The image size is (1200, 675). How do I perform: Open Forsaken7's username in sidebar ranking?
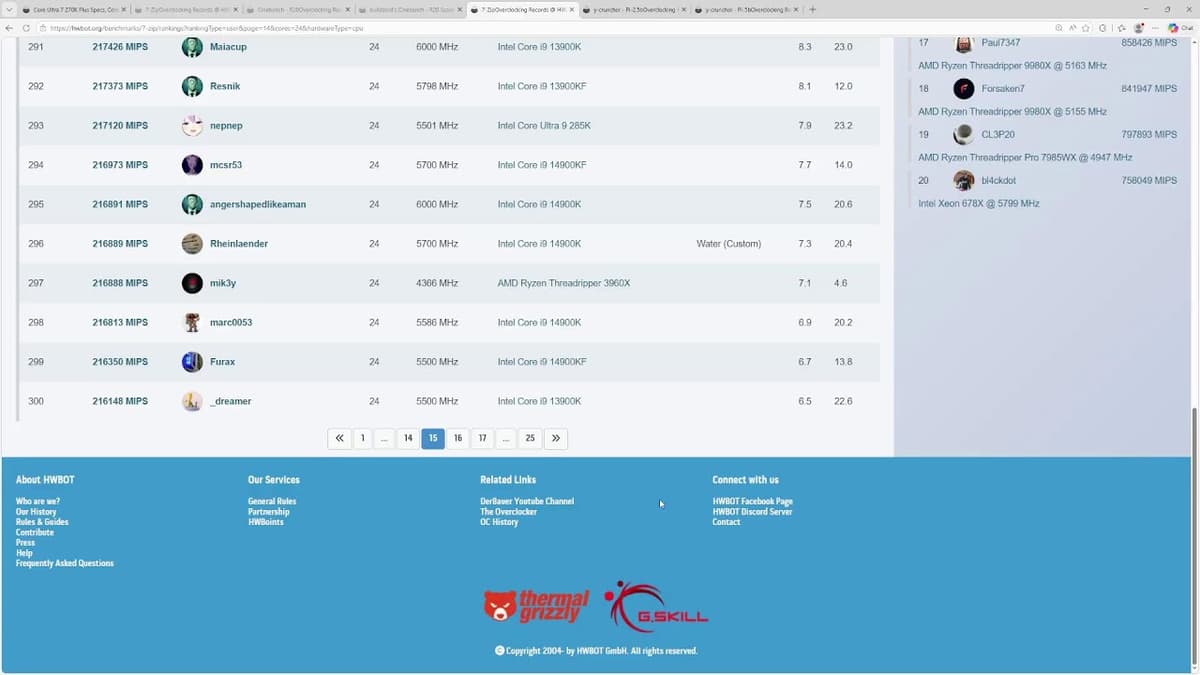[x=1003, y=89]
